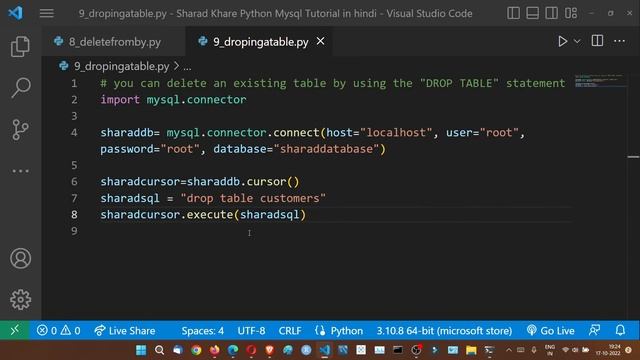Toggle the primary side bar

click(x=513, y=13)
